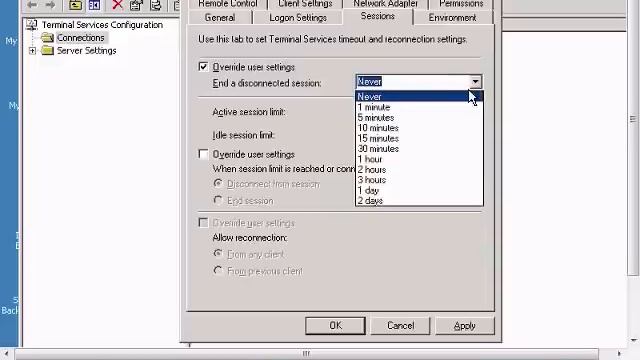Click the 'End a disconnected session:' label

pos(267,83)
